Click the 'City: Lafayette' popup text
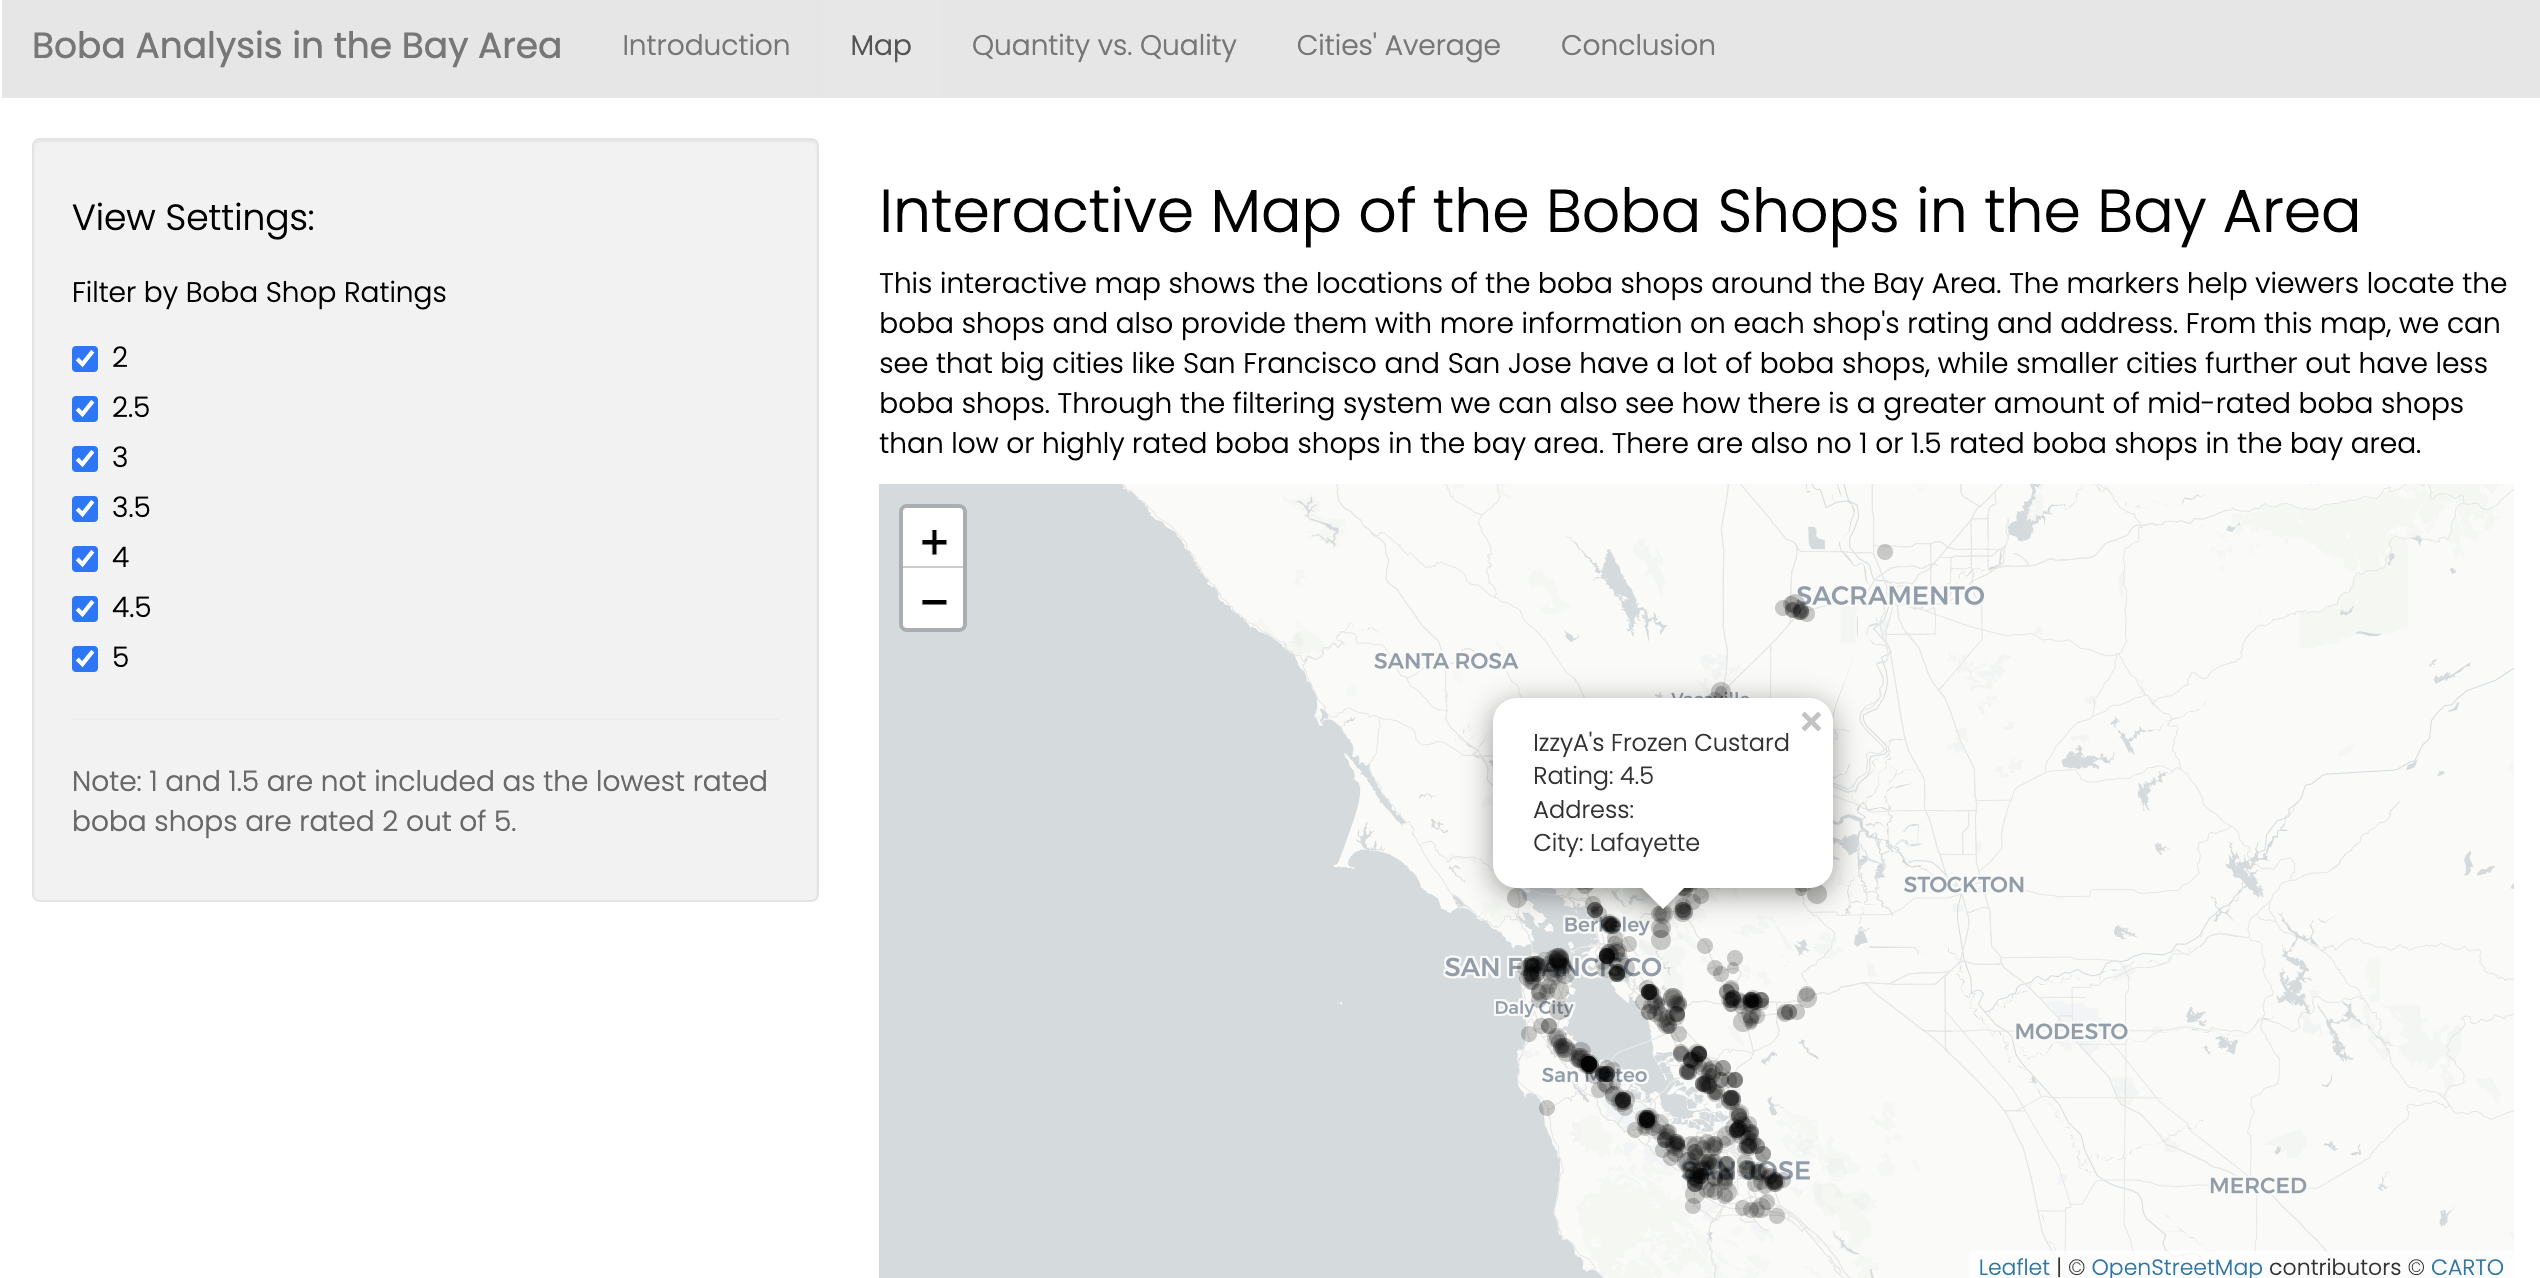The image size is (2540, 1278). pyautogui.click(x=1616, y=843)
